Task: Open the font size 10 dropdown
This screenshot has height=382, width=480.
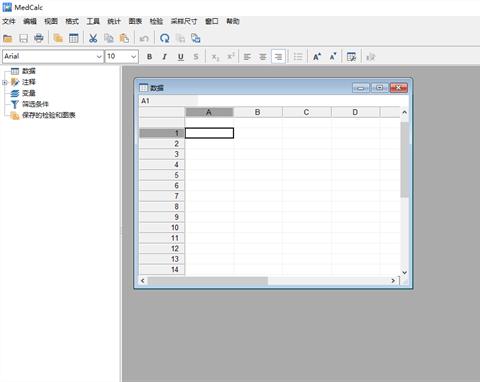Action: (133, 57)
